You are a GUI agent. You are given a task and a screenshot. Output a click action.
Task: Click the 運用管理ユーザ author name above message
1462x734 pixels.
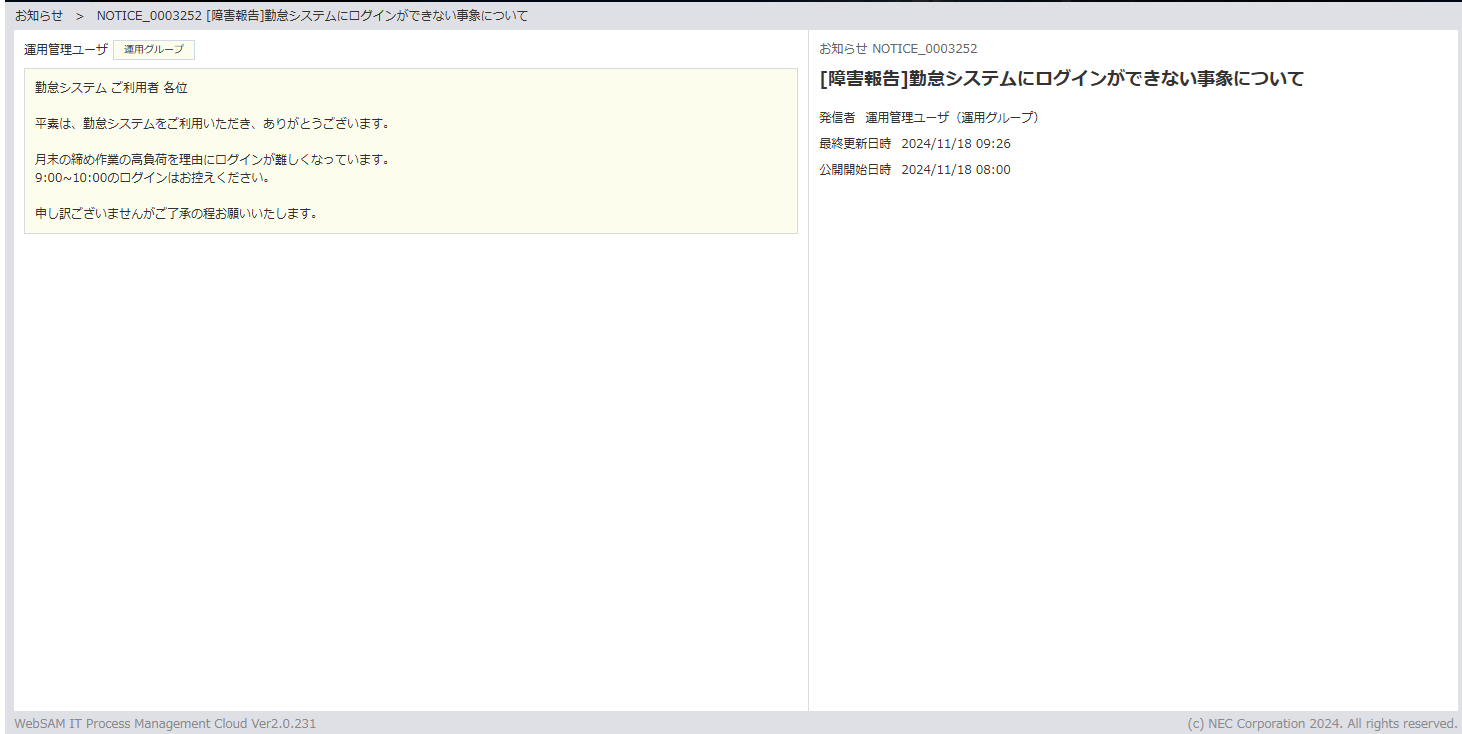click(66, 49)
